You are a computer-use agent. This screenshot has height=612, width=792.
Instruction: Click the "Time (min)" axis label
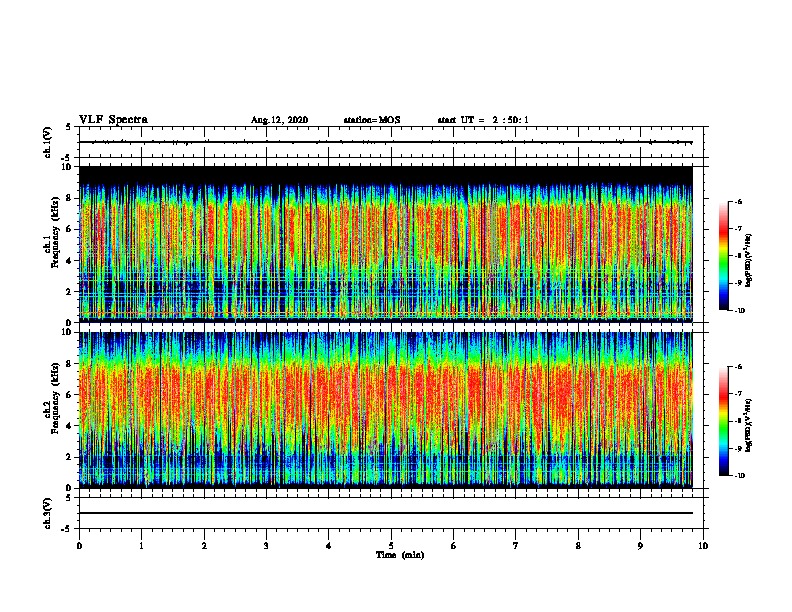click(x=400, y=555)
